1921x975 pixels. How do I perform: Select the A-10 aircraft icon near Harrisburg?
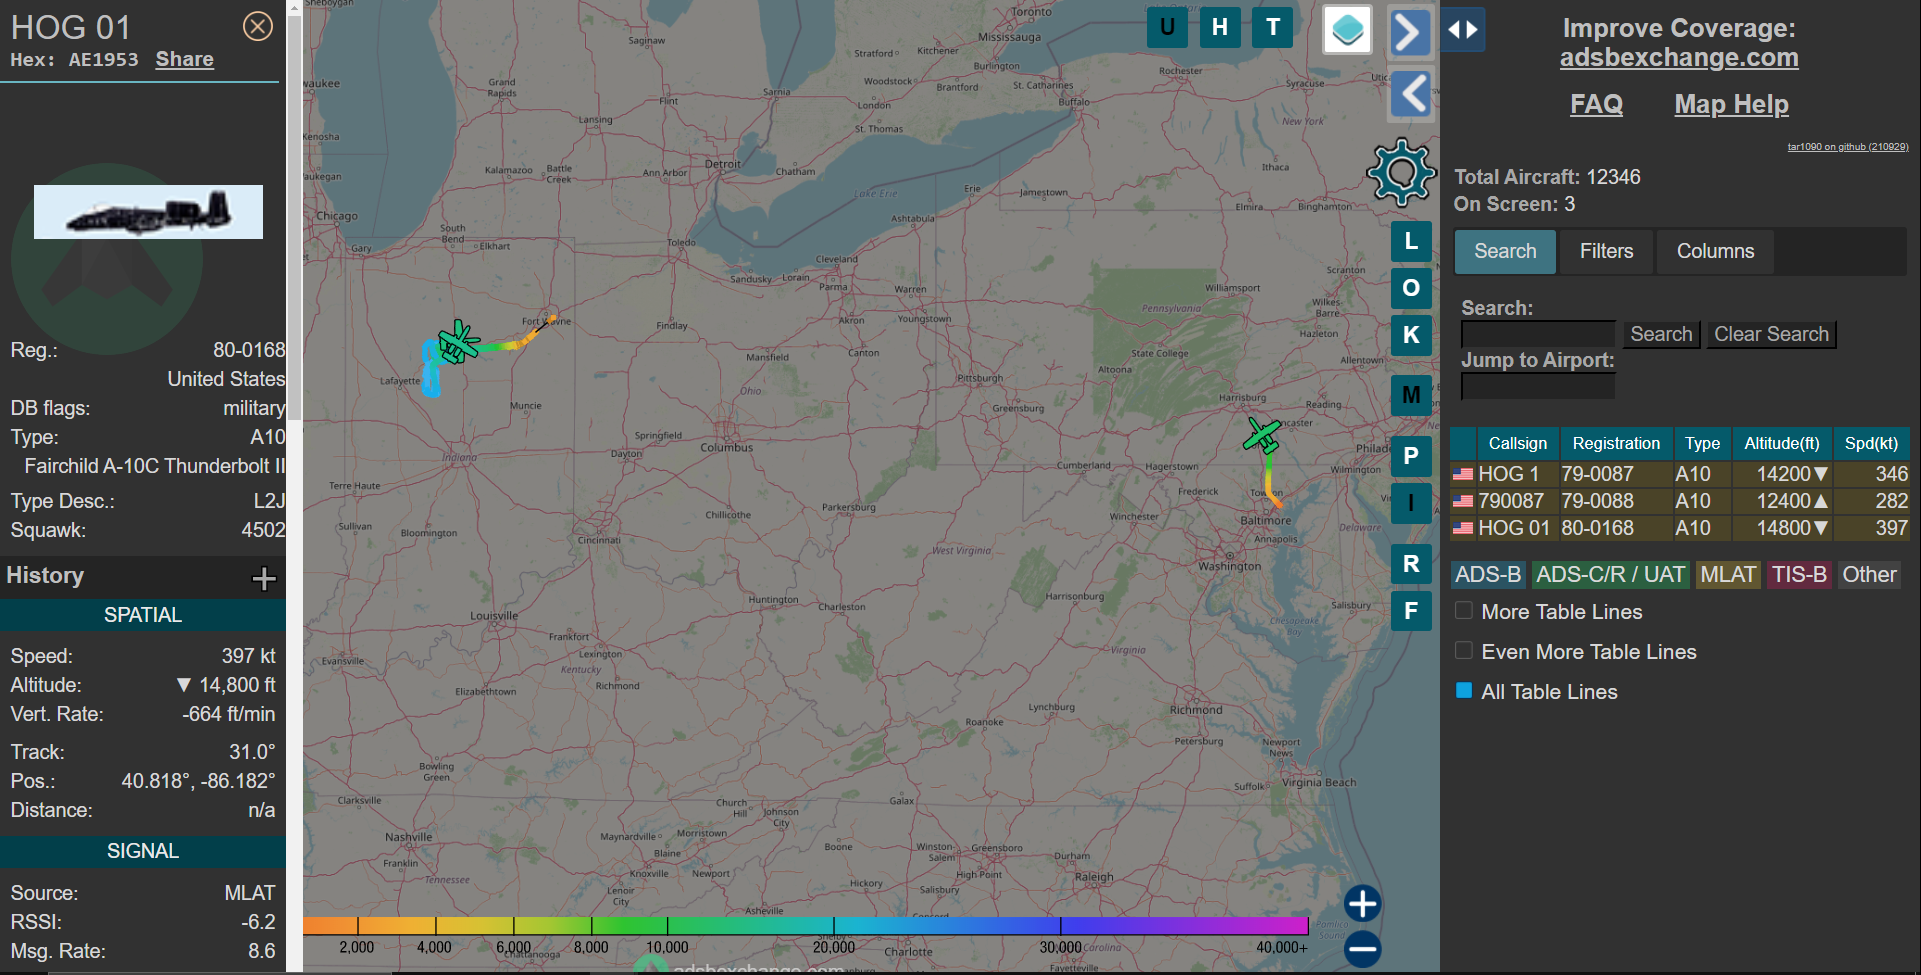(x=1262, y=436)
